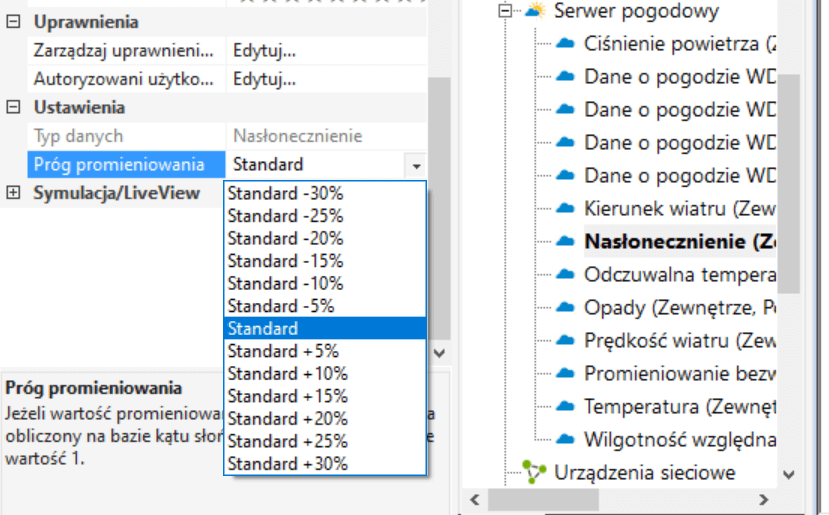Select Standard -30% from the list
The height and width of the screenshot is (515, 829).
click(x=285, y=193)
